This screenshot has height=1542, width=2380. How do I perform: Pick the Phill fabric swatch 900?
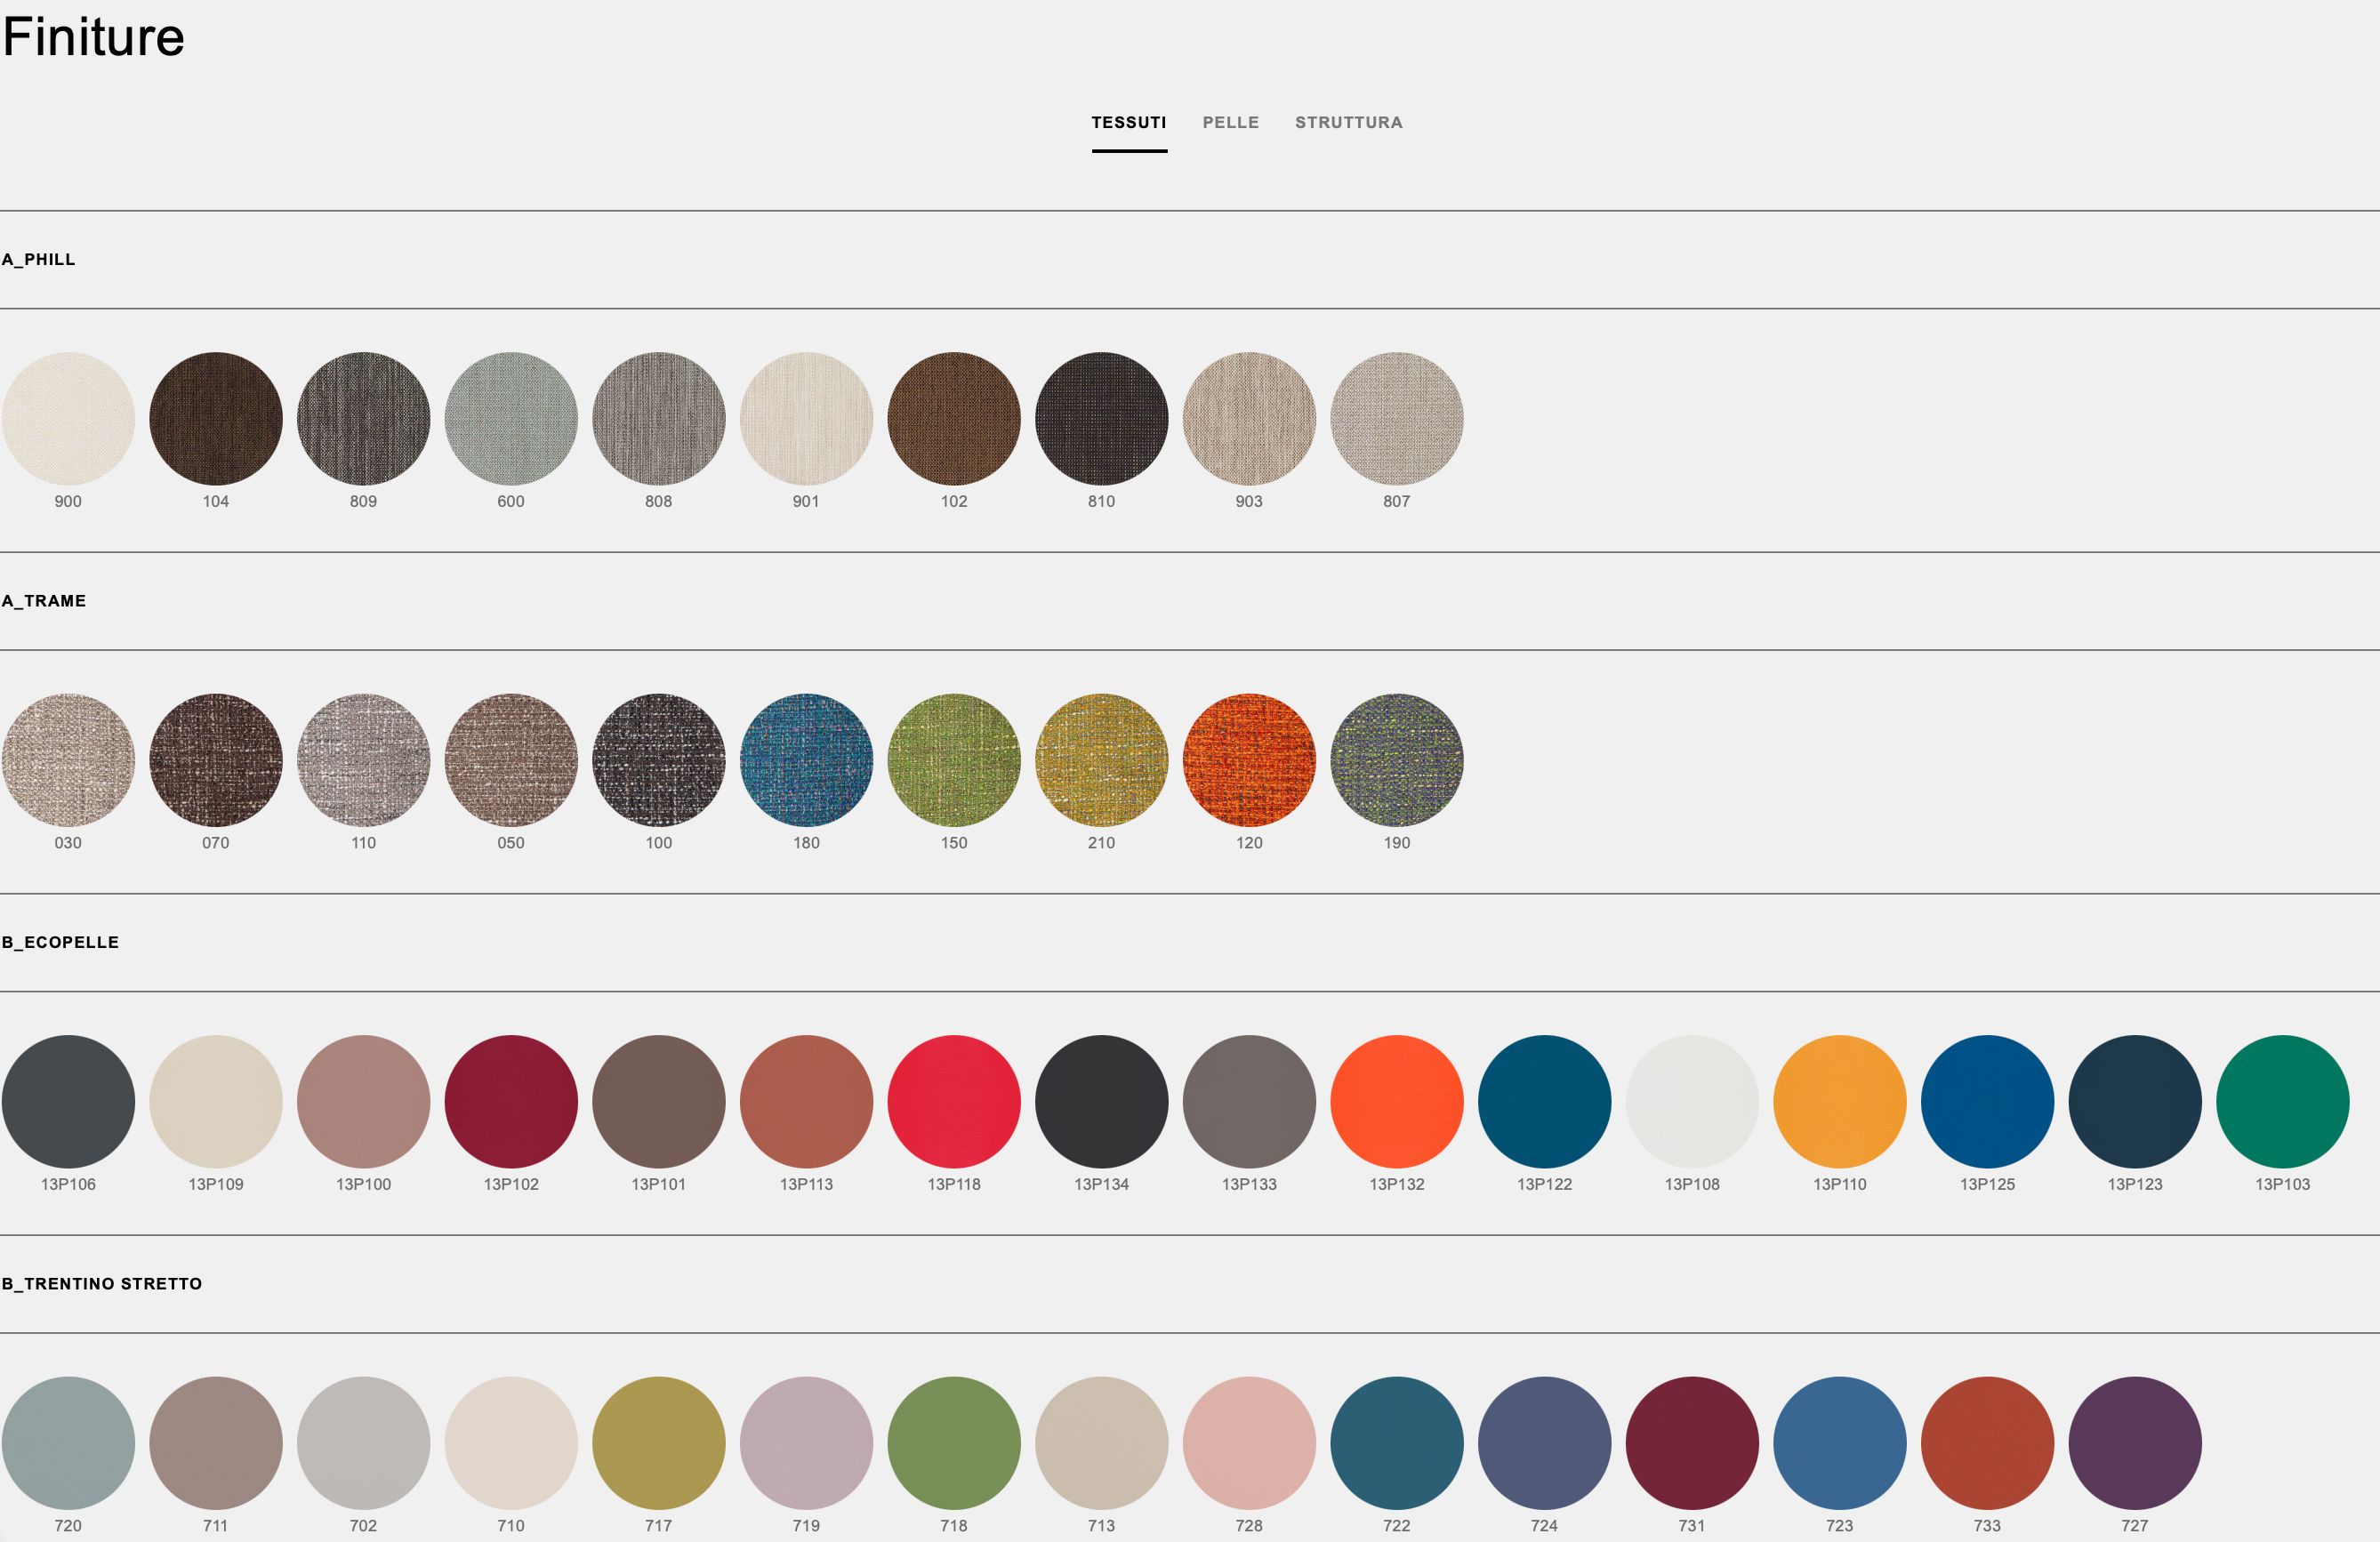pyautogui.click(x=68, y=418)
